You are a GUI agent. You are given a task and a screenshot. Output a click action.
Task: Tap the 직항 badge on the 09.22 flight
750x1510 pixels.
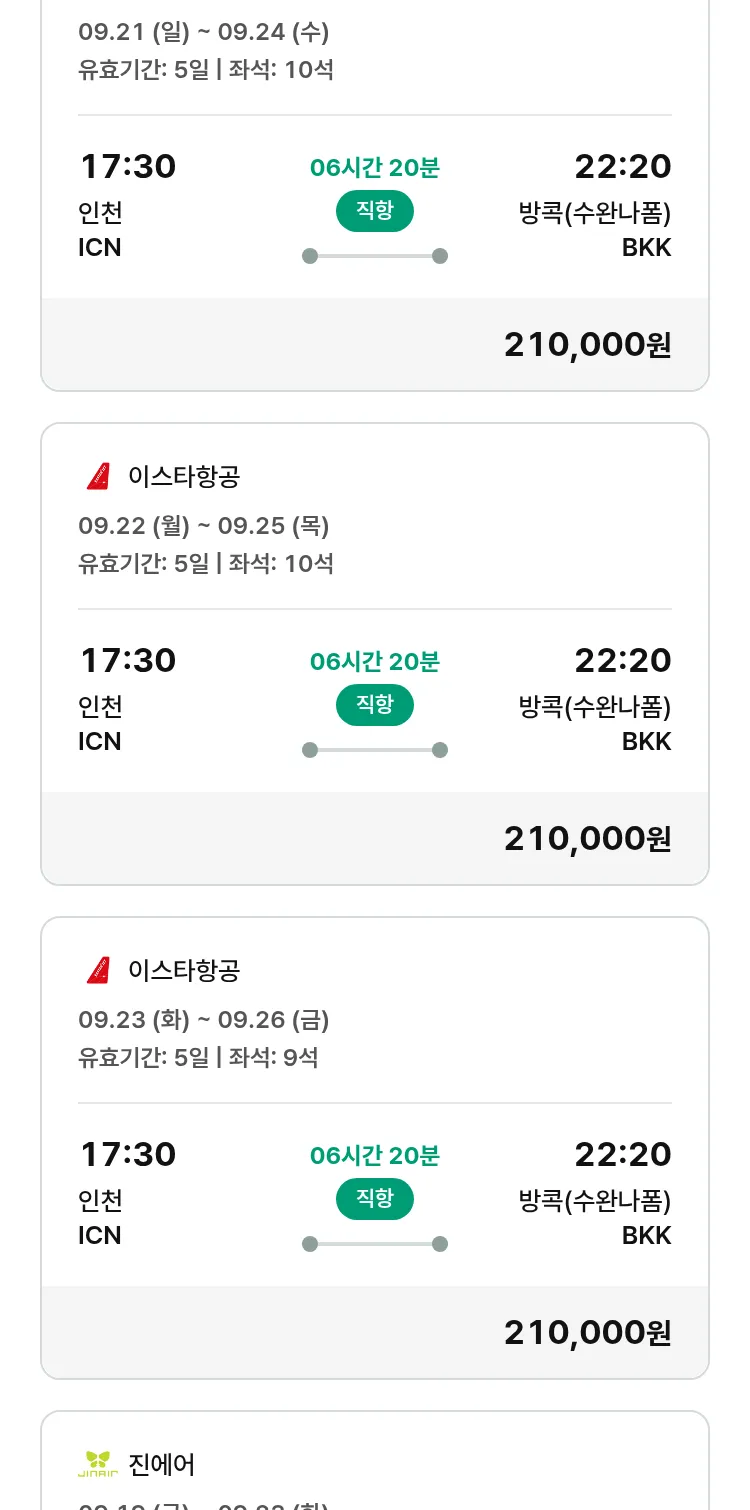(375, 705)
